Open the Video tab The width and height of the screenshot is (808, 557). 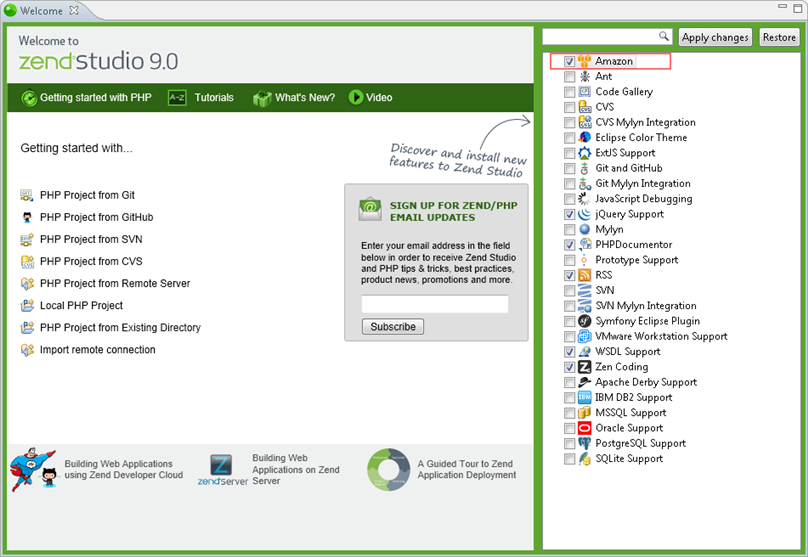click(x=371, y=97)
